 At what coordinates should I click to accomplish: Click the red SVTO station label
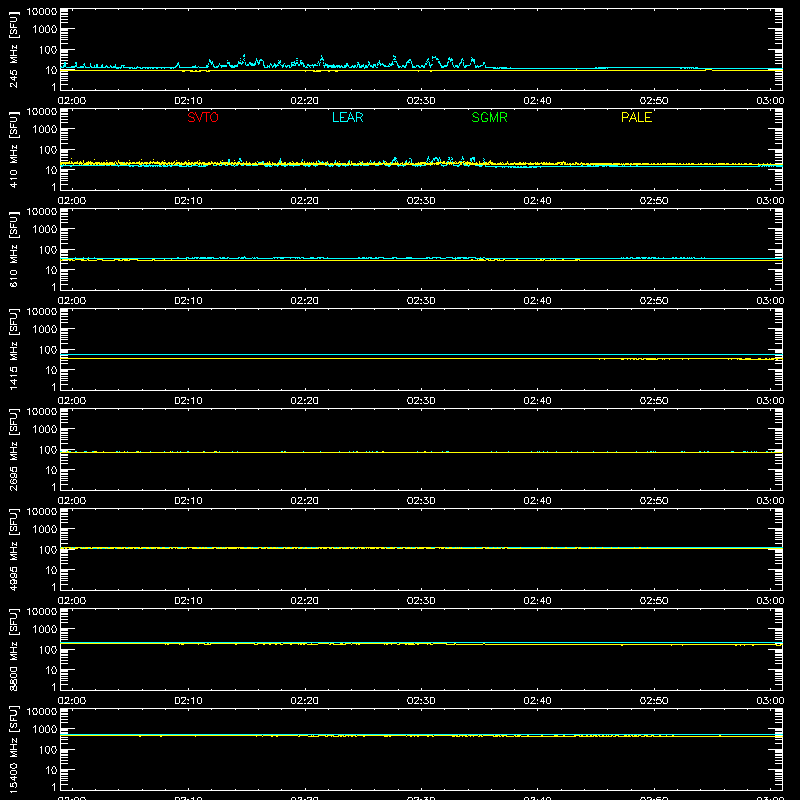(x=203, y=117)
